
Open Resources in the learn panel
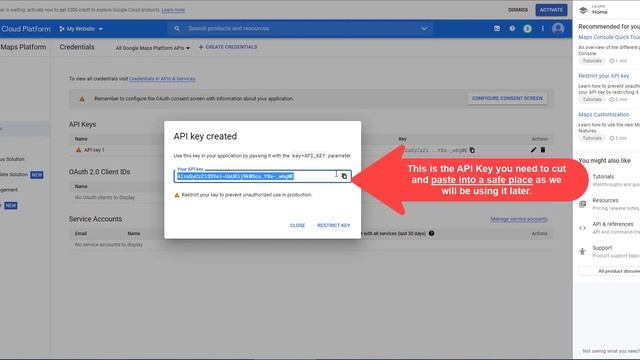pos(605,200)
